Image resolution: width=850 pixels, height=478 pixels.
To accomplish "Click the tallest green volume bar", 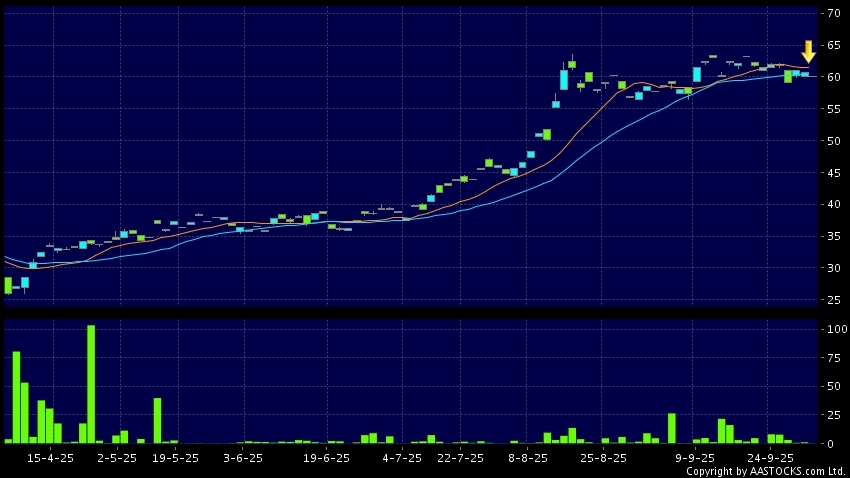I will [91, 384].
